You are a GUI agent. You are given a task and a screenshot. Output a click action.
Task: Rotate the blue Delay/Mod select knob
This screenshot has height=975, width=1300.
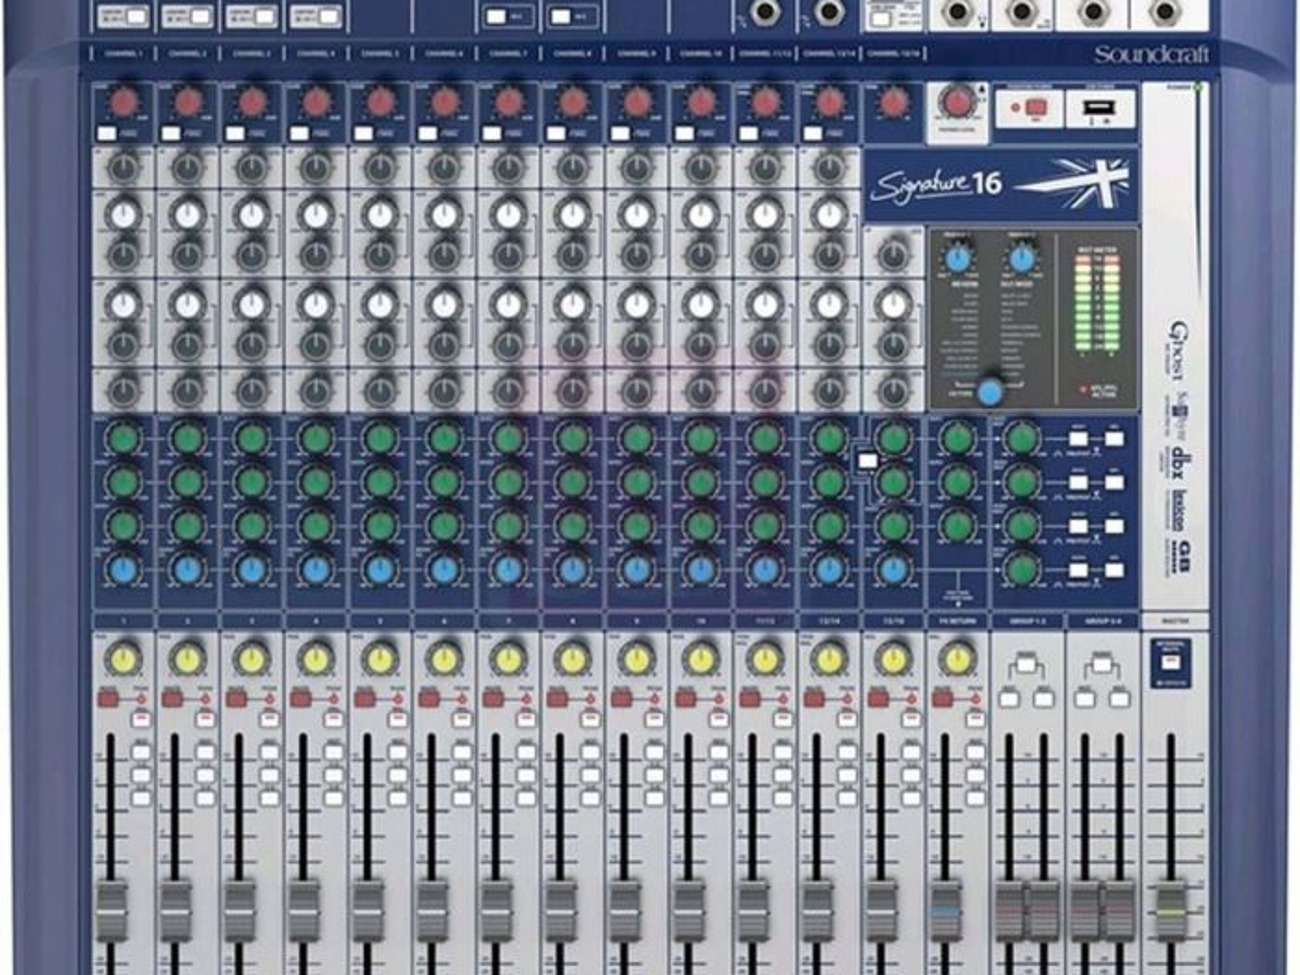click(1022, 258)
